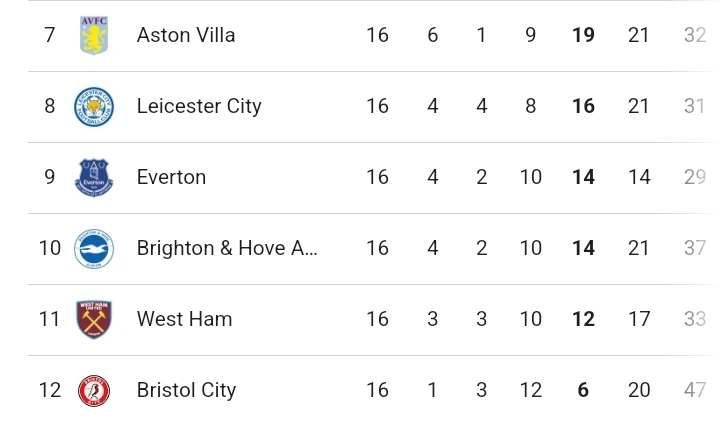This screenshot has height=437, width=720.
Task: Click the Everton club crest
Action: click(94, 178)
